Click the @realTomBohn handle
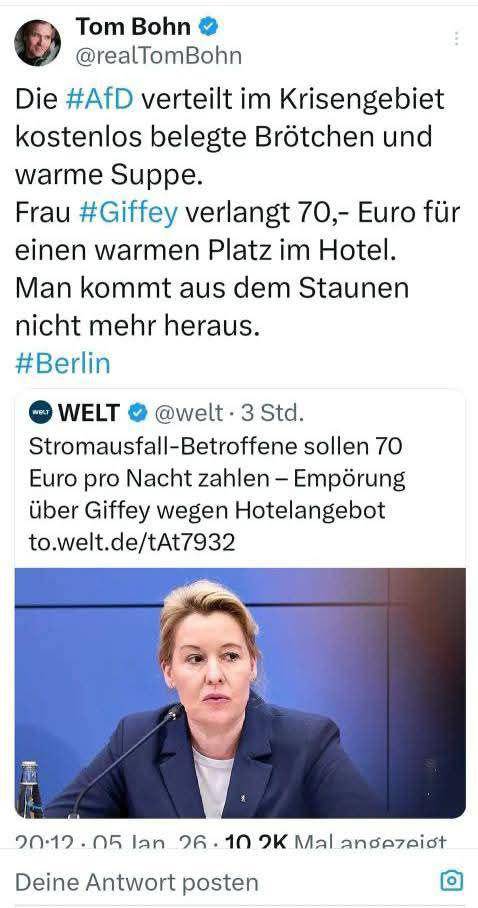 tap(159, 56)
